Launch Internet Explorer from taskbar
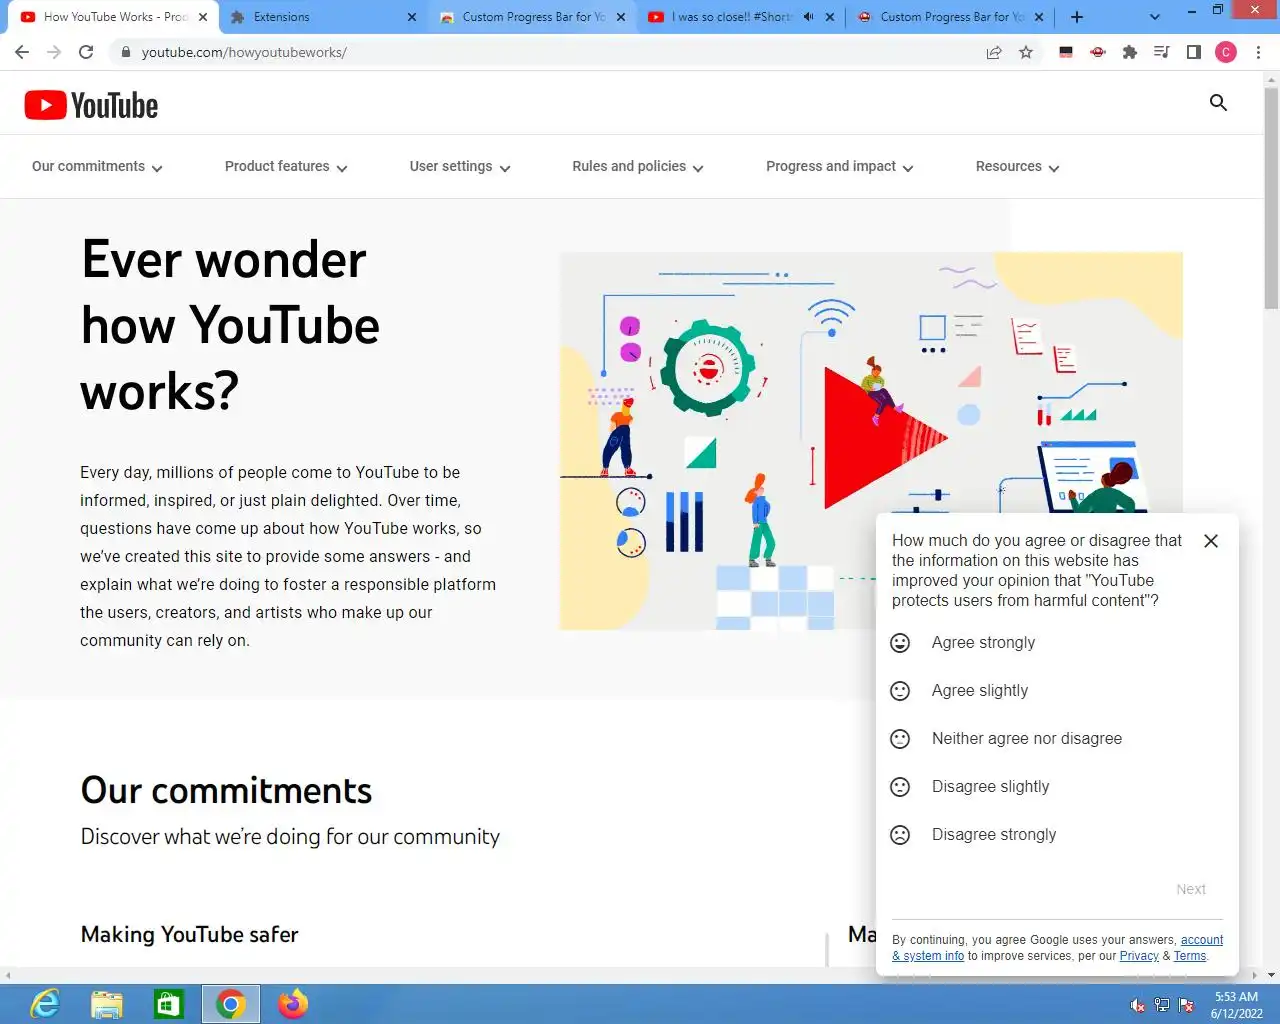This screenshot has width=1280, height=1024. pos(45,1004)
